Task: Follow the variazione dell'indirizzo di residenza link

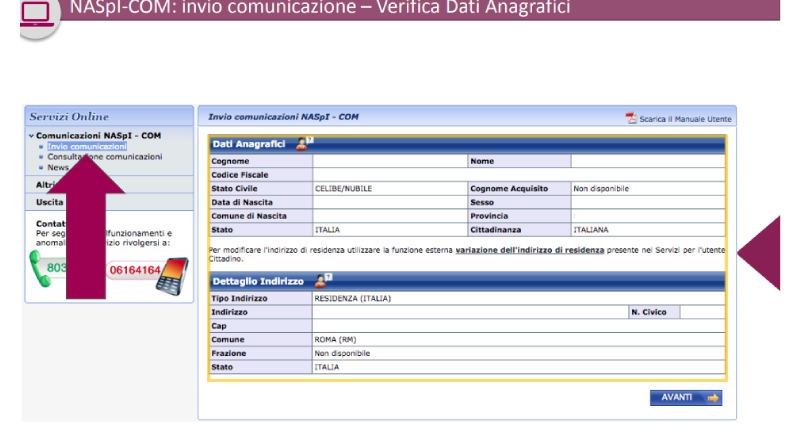Action: (x=530, y=250)
